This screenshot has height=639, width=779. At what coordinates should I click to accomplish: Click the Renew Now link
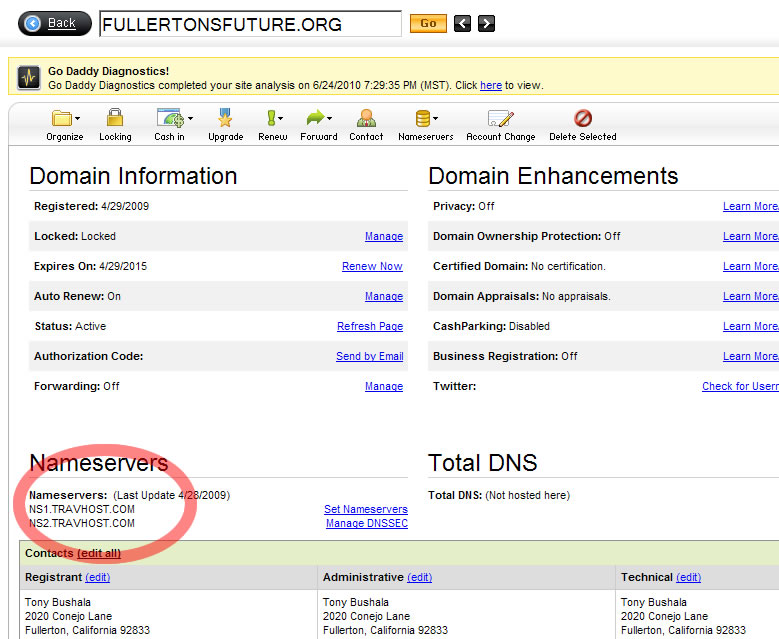point(372,266)
